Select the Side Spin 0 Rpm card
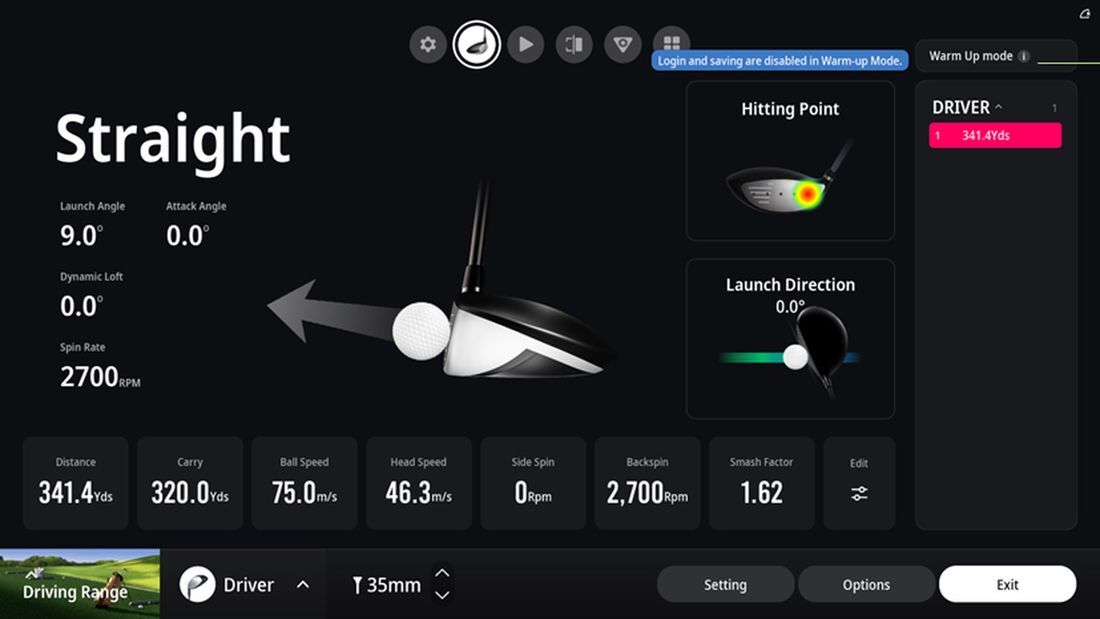 [533, 483]
